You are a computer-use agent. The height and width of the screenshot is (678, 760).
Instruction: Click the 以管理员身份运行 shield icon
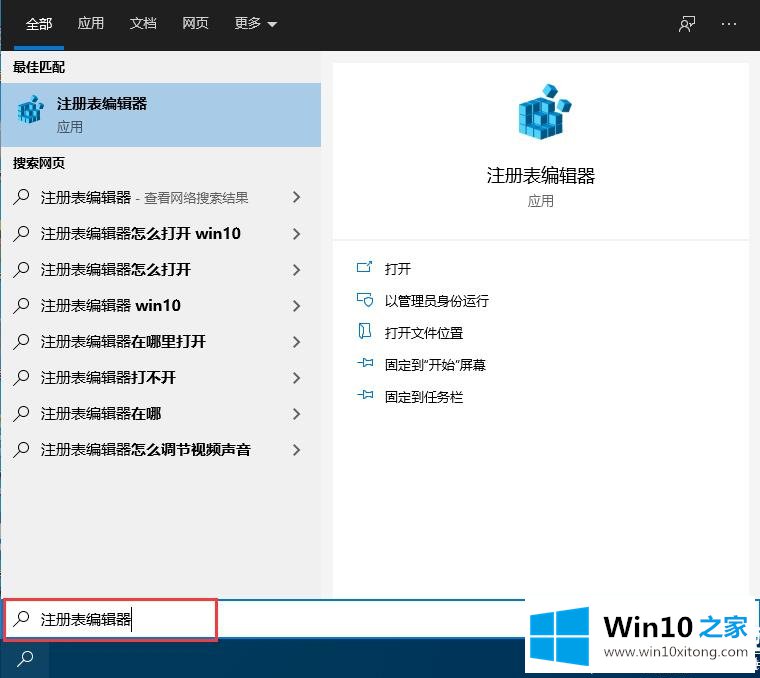click(365, 300)
